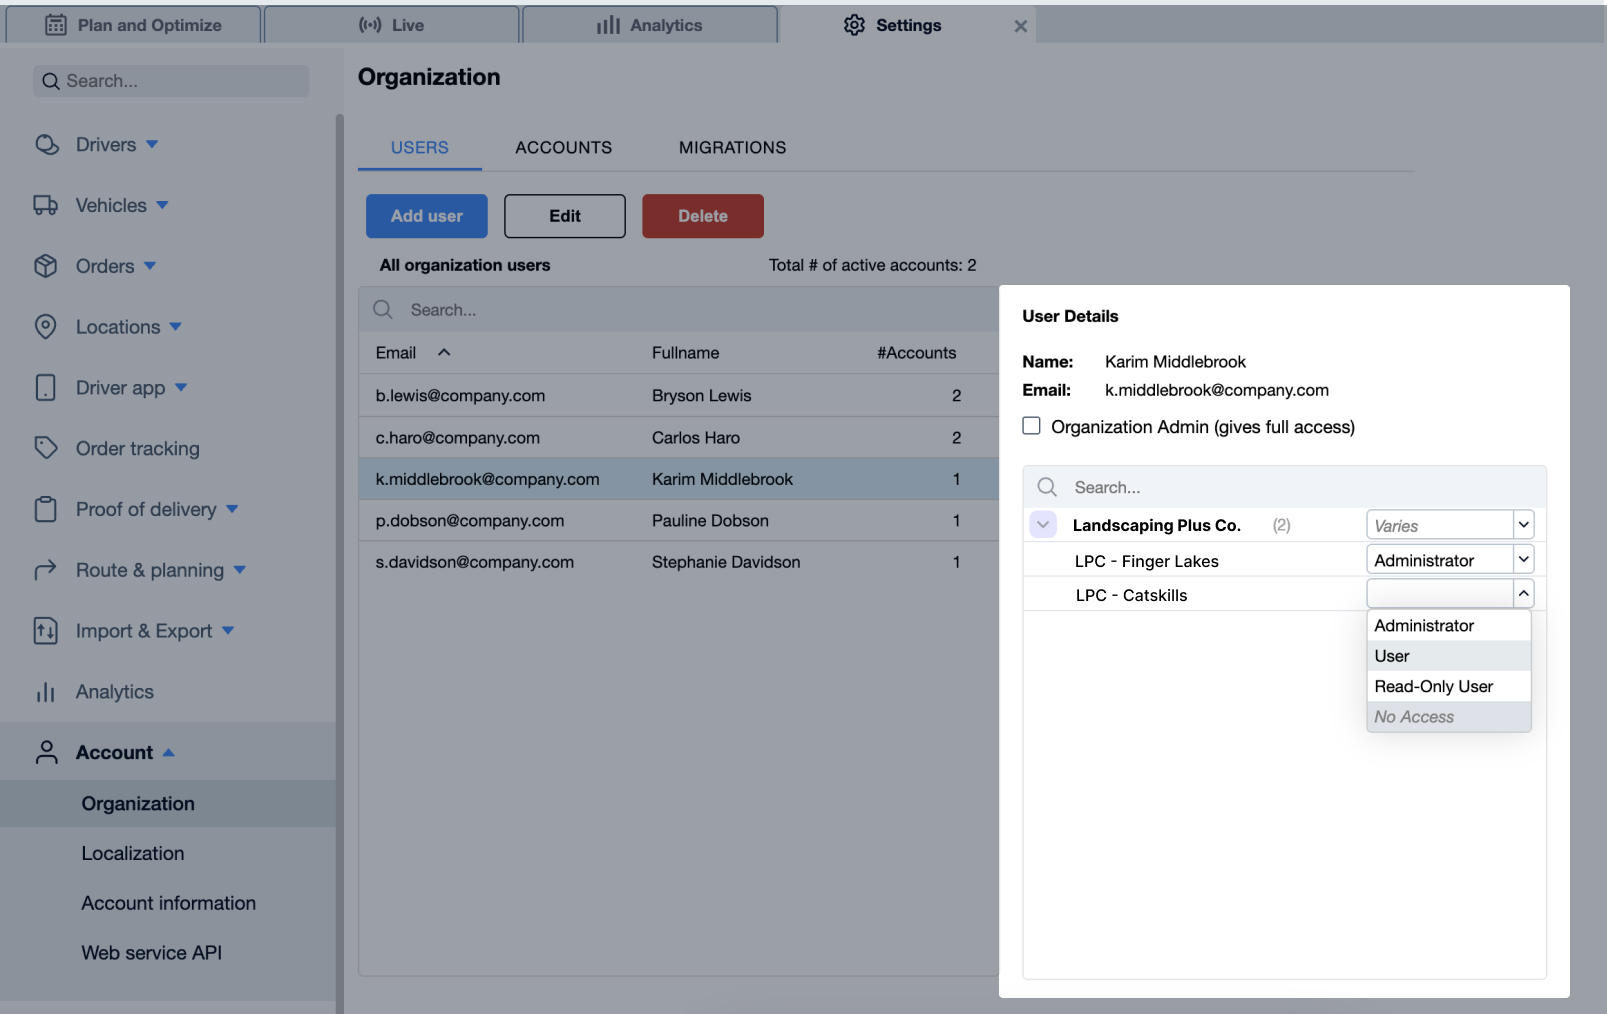This screenshot has width=1607, height=1014.
Task: Collapse the Landscaping Plus Co. group
Action: pos(1042,524)
